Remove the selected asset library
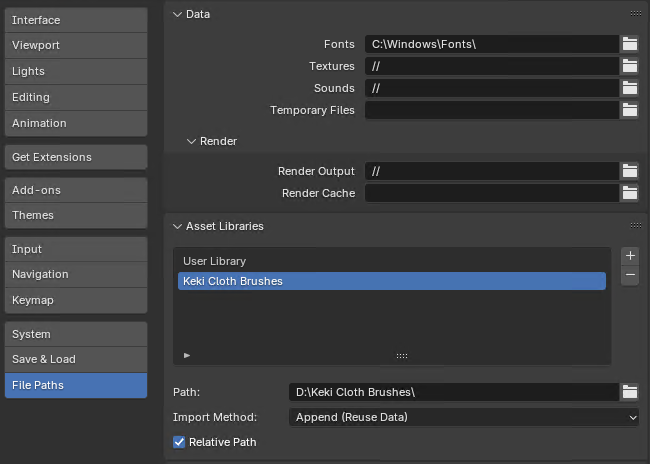Viewport: 650px width, 464px height. click(630, 275)
